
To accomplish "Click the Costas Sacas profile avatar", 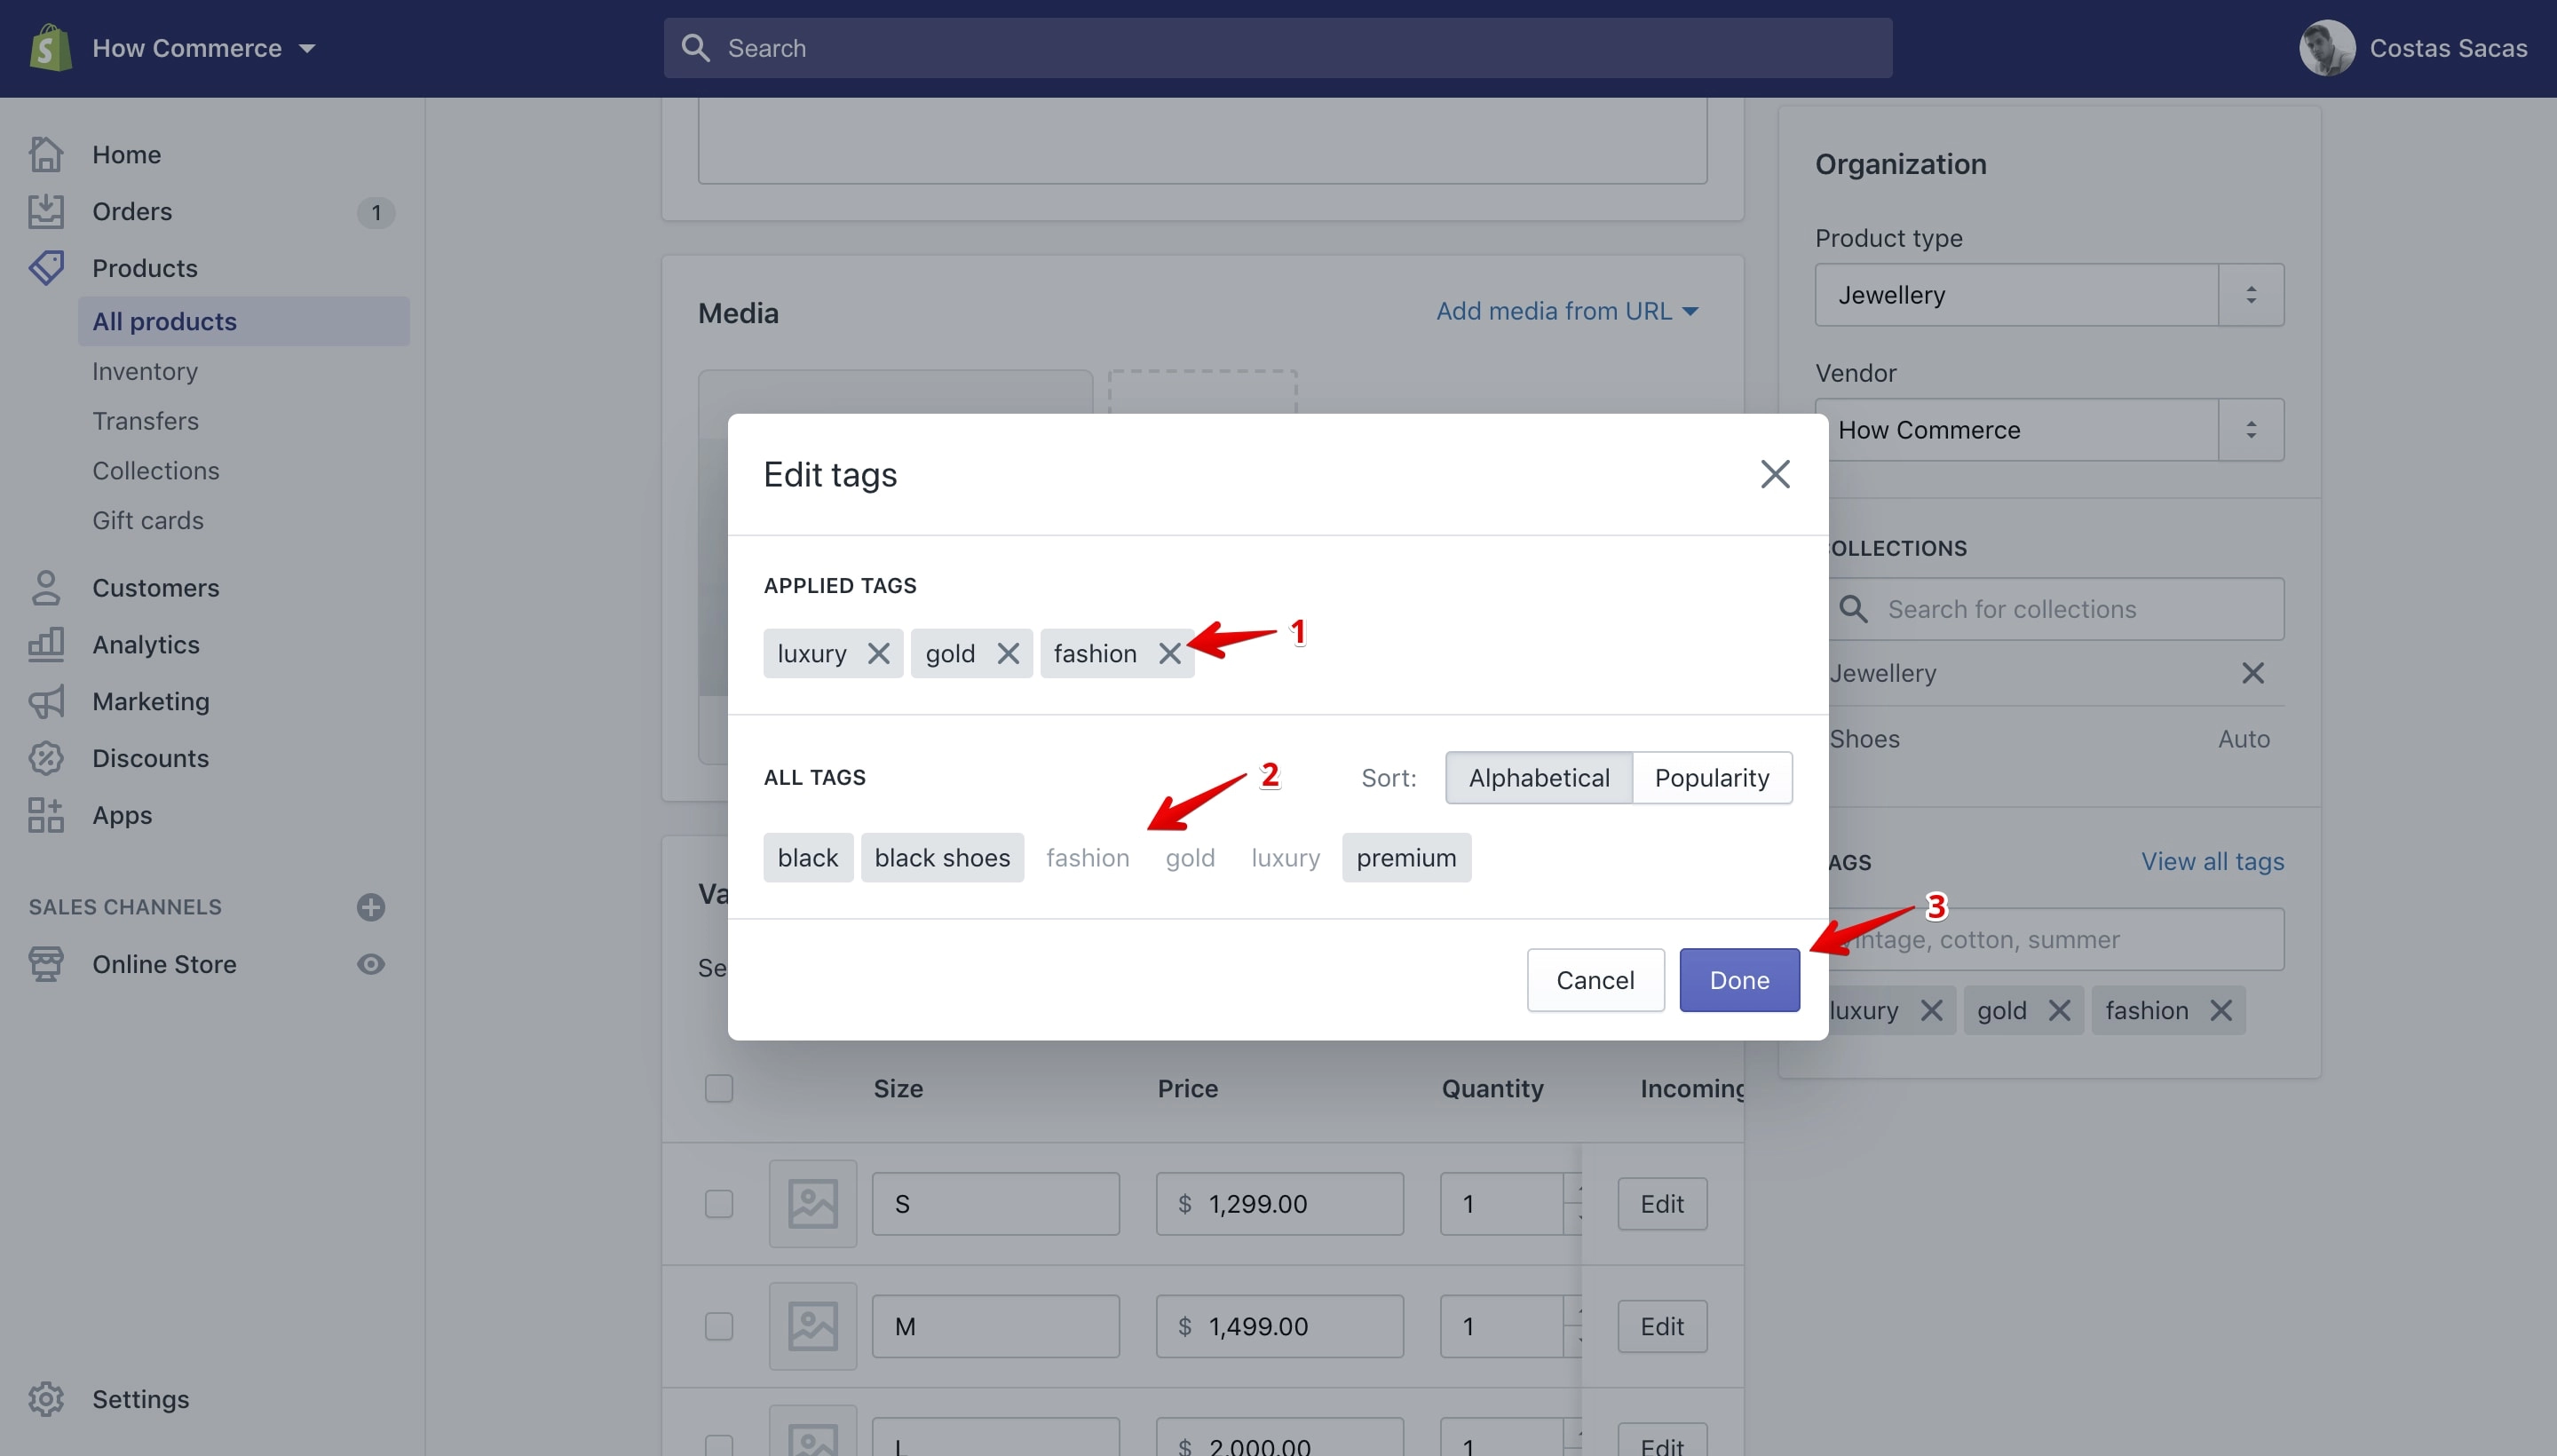I will (2327, 48).
